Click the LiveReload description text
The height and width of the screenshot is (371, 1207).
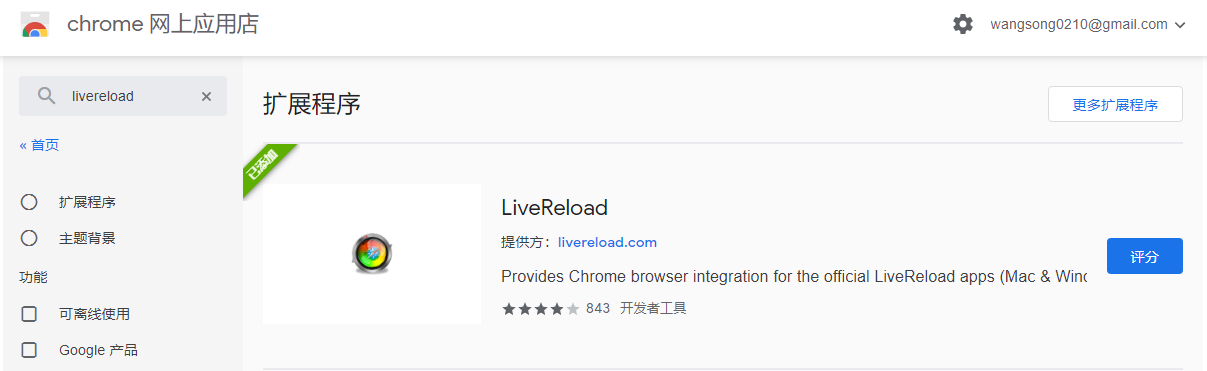tap(794, 276)
